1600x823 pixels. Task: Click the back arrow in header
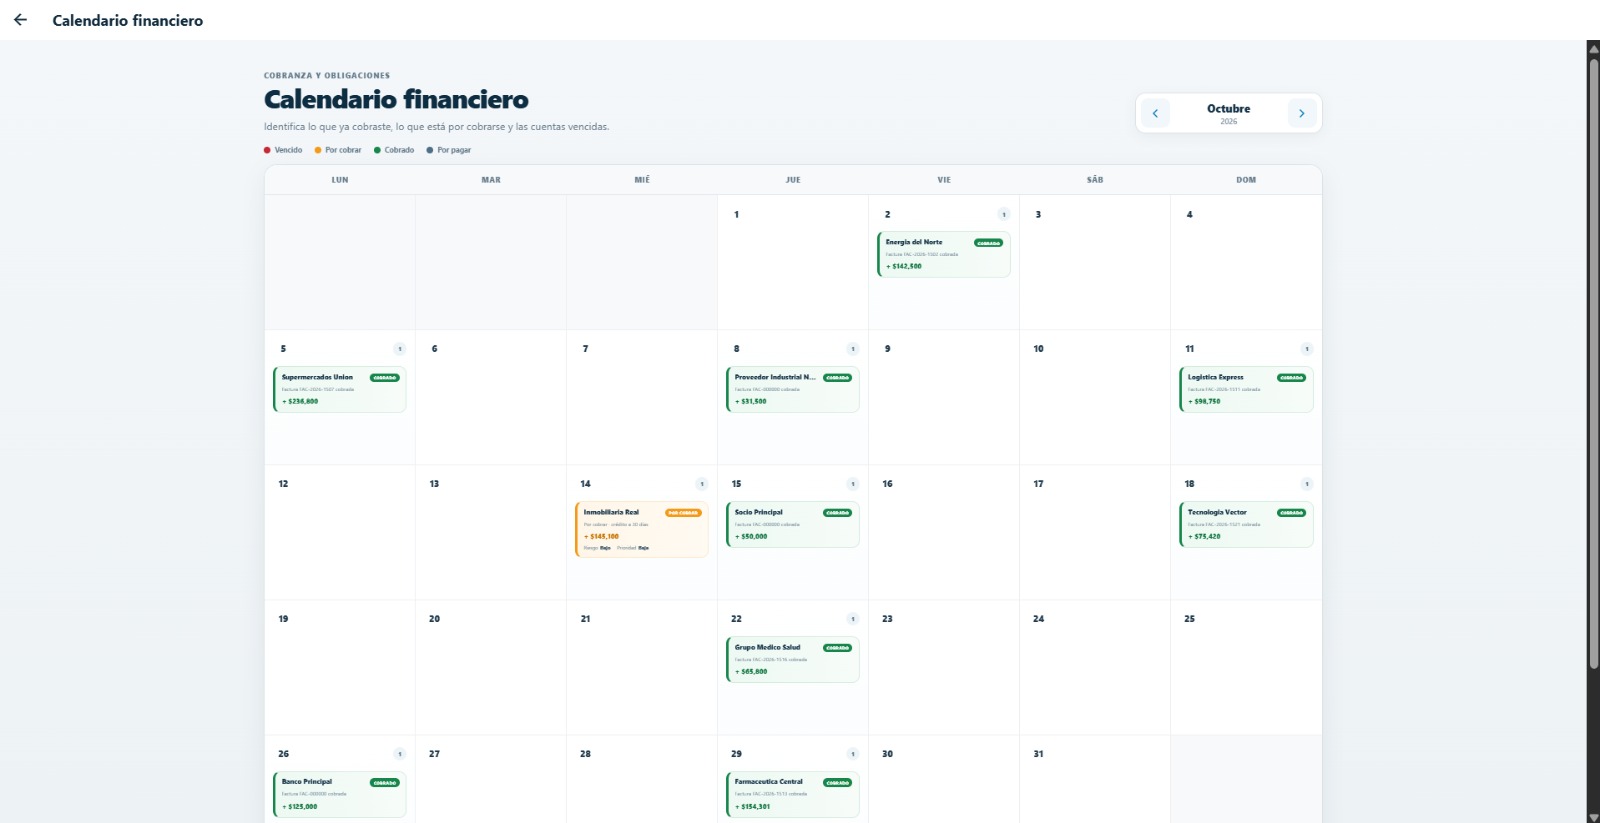pos(20,20)
